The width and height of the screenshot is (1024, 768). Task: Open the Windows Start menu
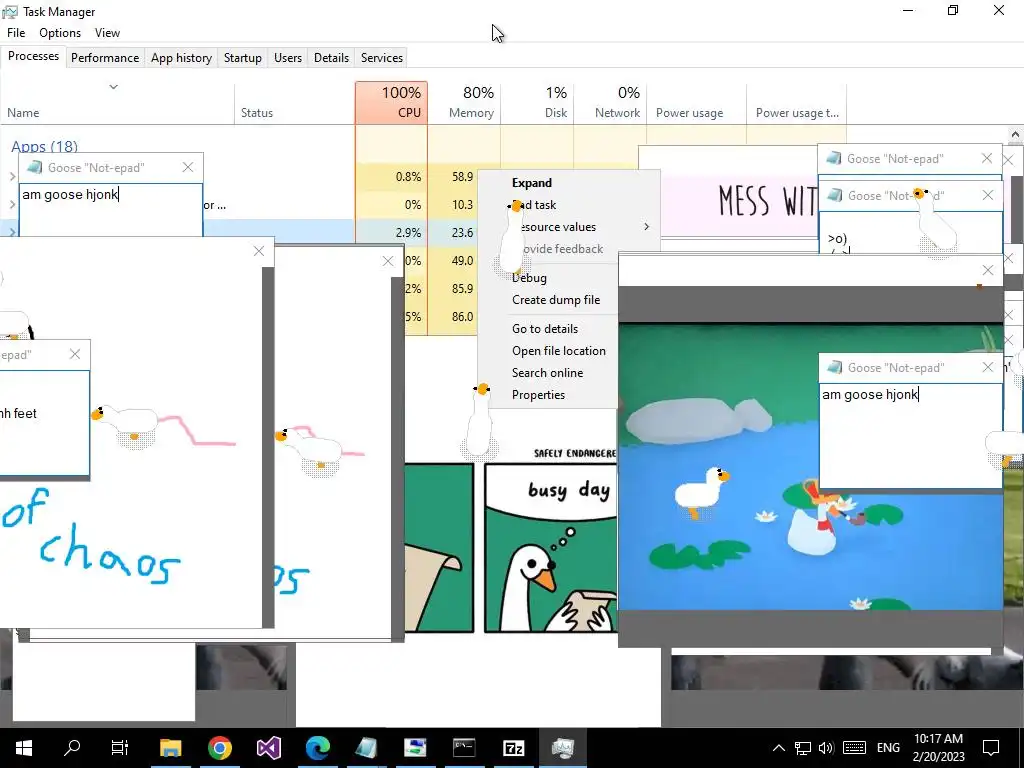tap(24, 748)
